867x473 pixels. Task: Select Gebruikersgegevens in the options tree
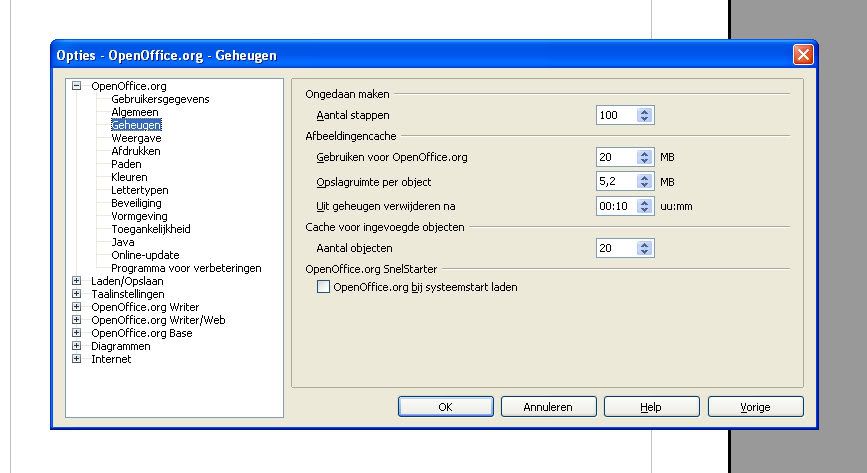pyautogui.click(x=160, y=99)
